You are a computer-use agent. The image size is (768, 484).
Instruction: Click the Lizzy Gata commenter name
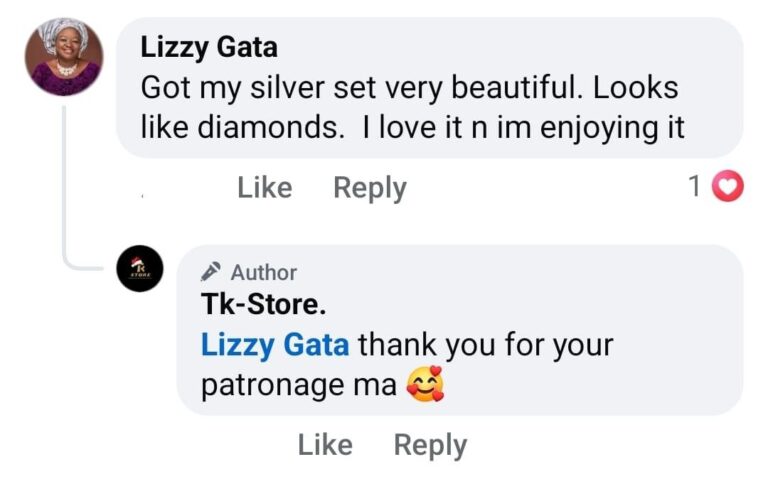[209, 46]
